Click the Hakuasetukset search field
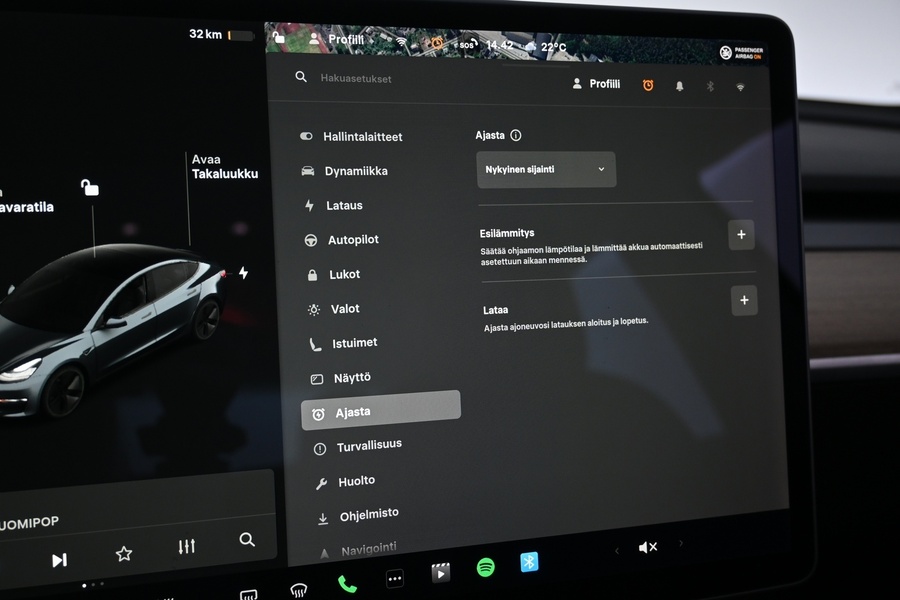Image resolution: width=900 pixels, height=600 pixels. 355,77
